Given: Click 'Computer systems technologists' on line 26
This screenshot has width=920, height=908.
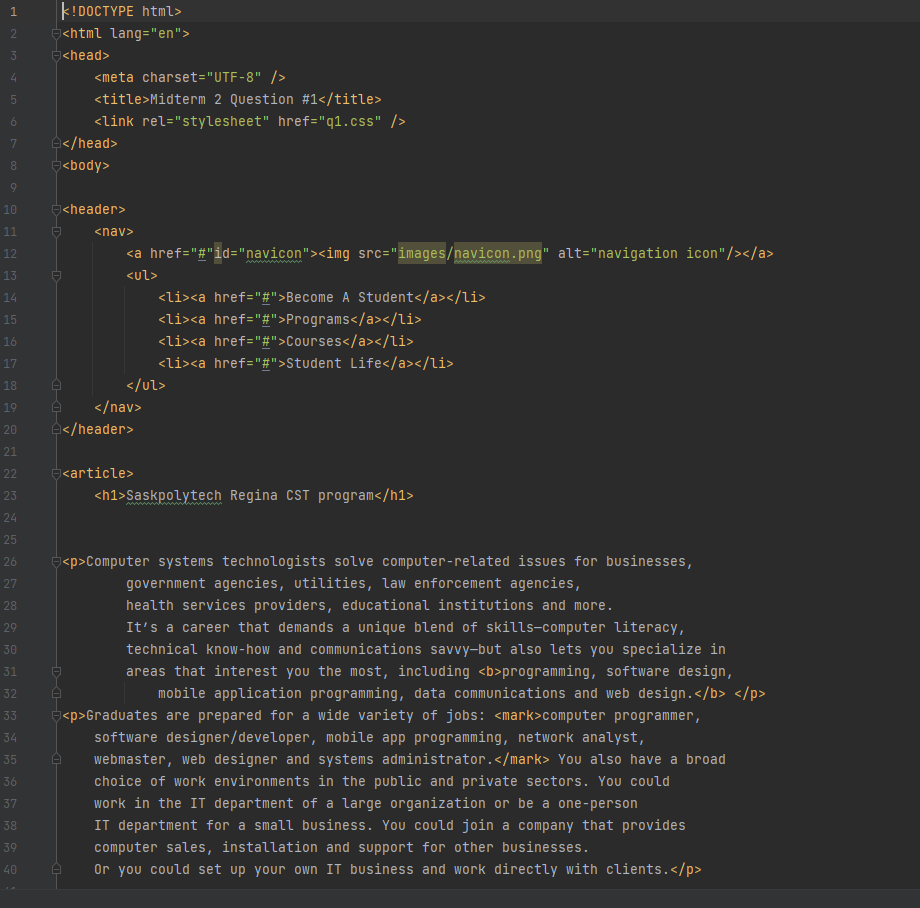Looking at the screenshot, I should [205, 562].
